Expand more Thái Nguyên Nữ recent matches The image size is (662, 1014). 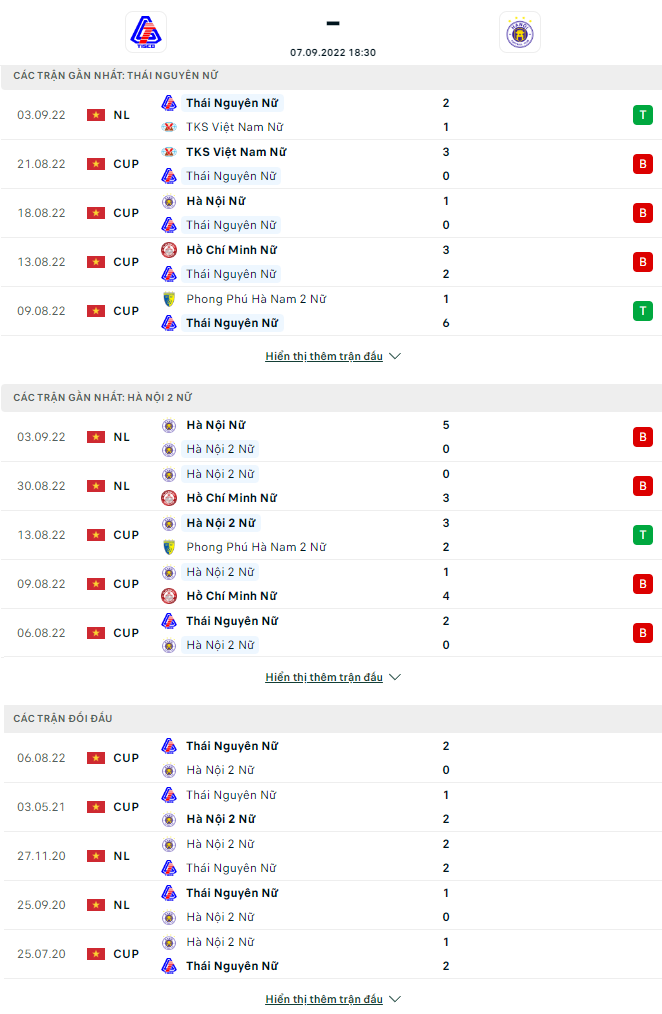(332, 356)
